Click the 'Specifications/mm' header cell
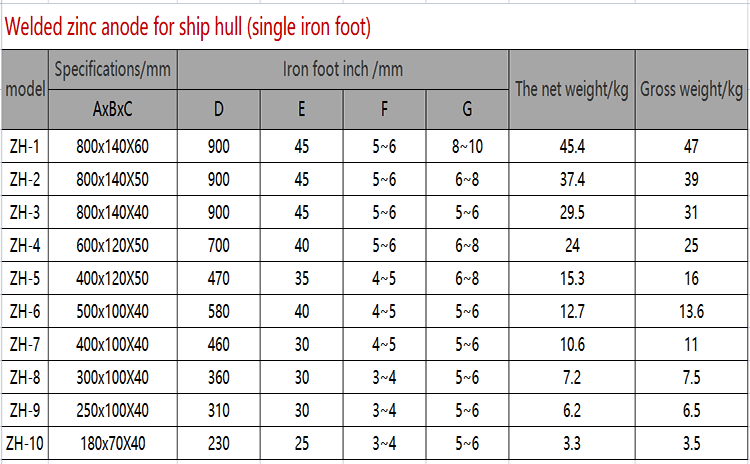This screenshot has width=750, height=464. [113, 70]
